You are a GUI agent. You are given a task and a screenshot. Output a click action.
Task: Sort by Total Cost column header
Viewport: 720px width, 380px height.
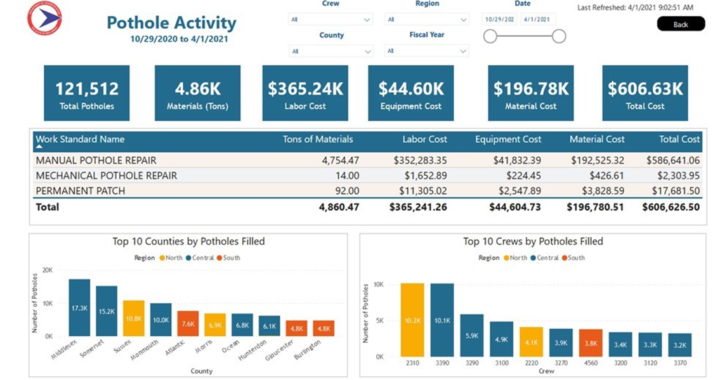[x=680, y=139]
